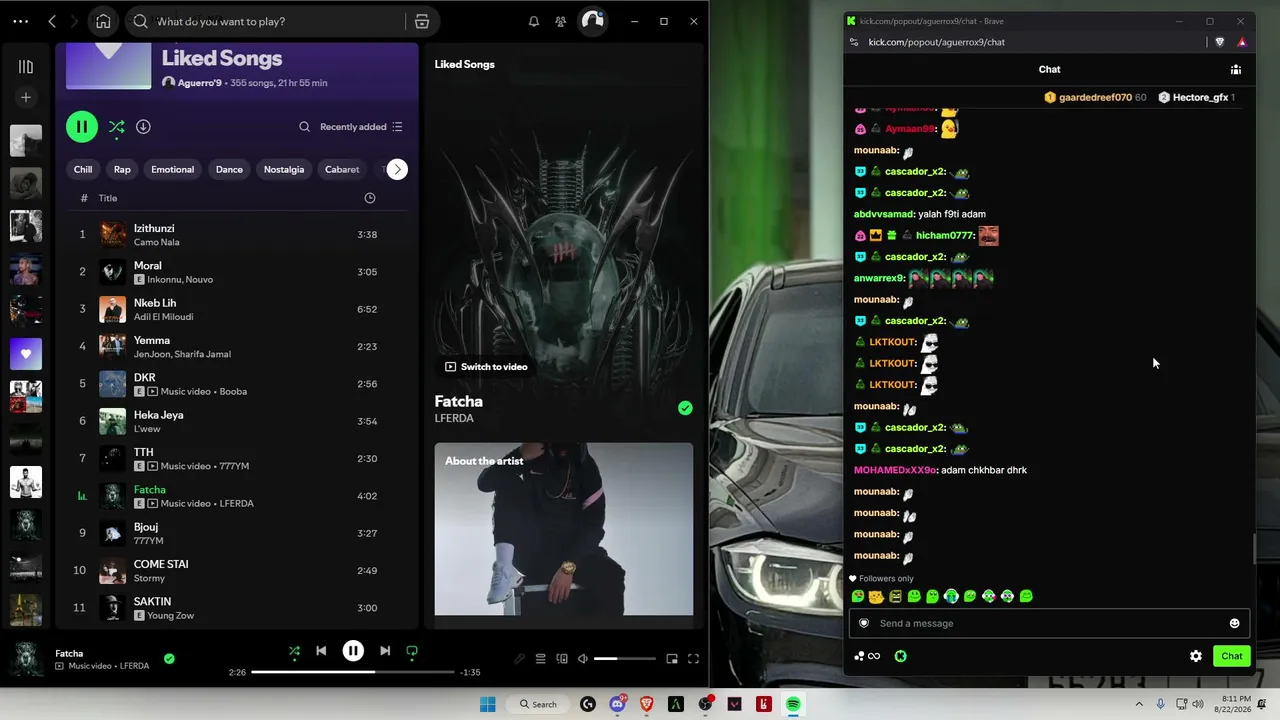The width and height of the screenshot is (1280, 720).
Task: Pause playback in the bottom player bar
Action: tap(353, 651)
